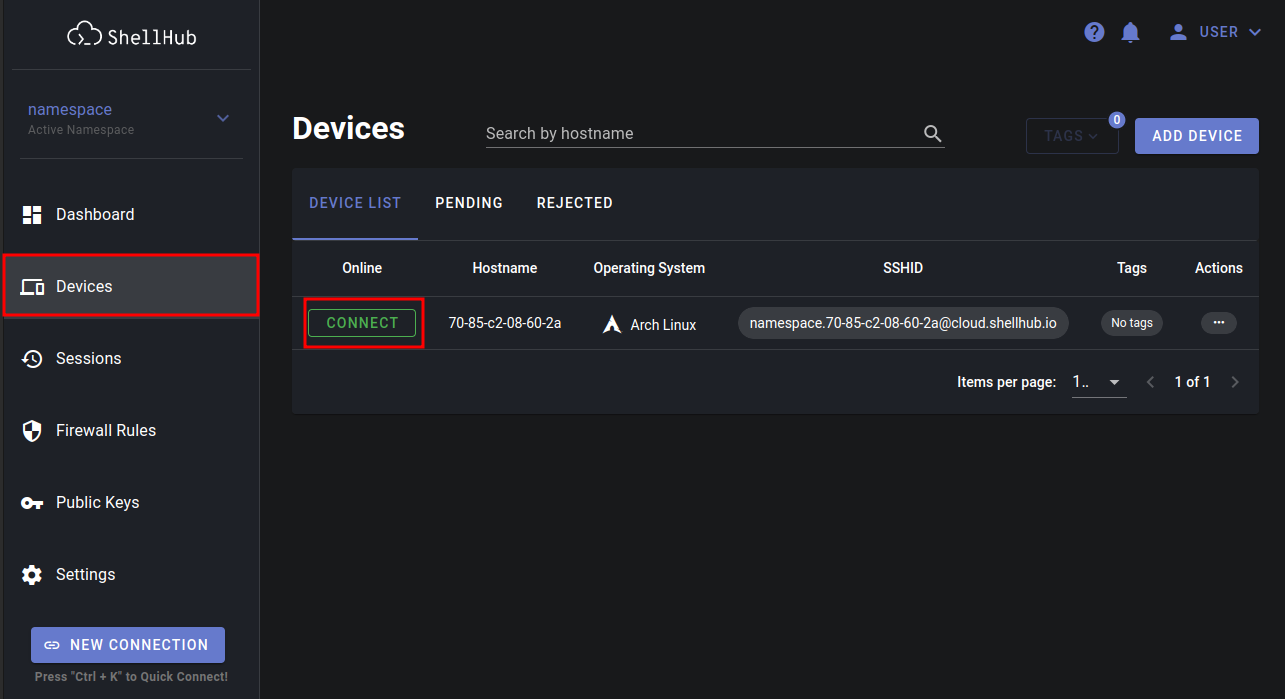Click the namespace name text

(70, 110)
